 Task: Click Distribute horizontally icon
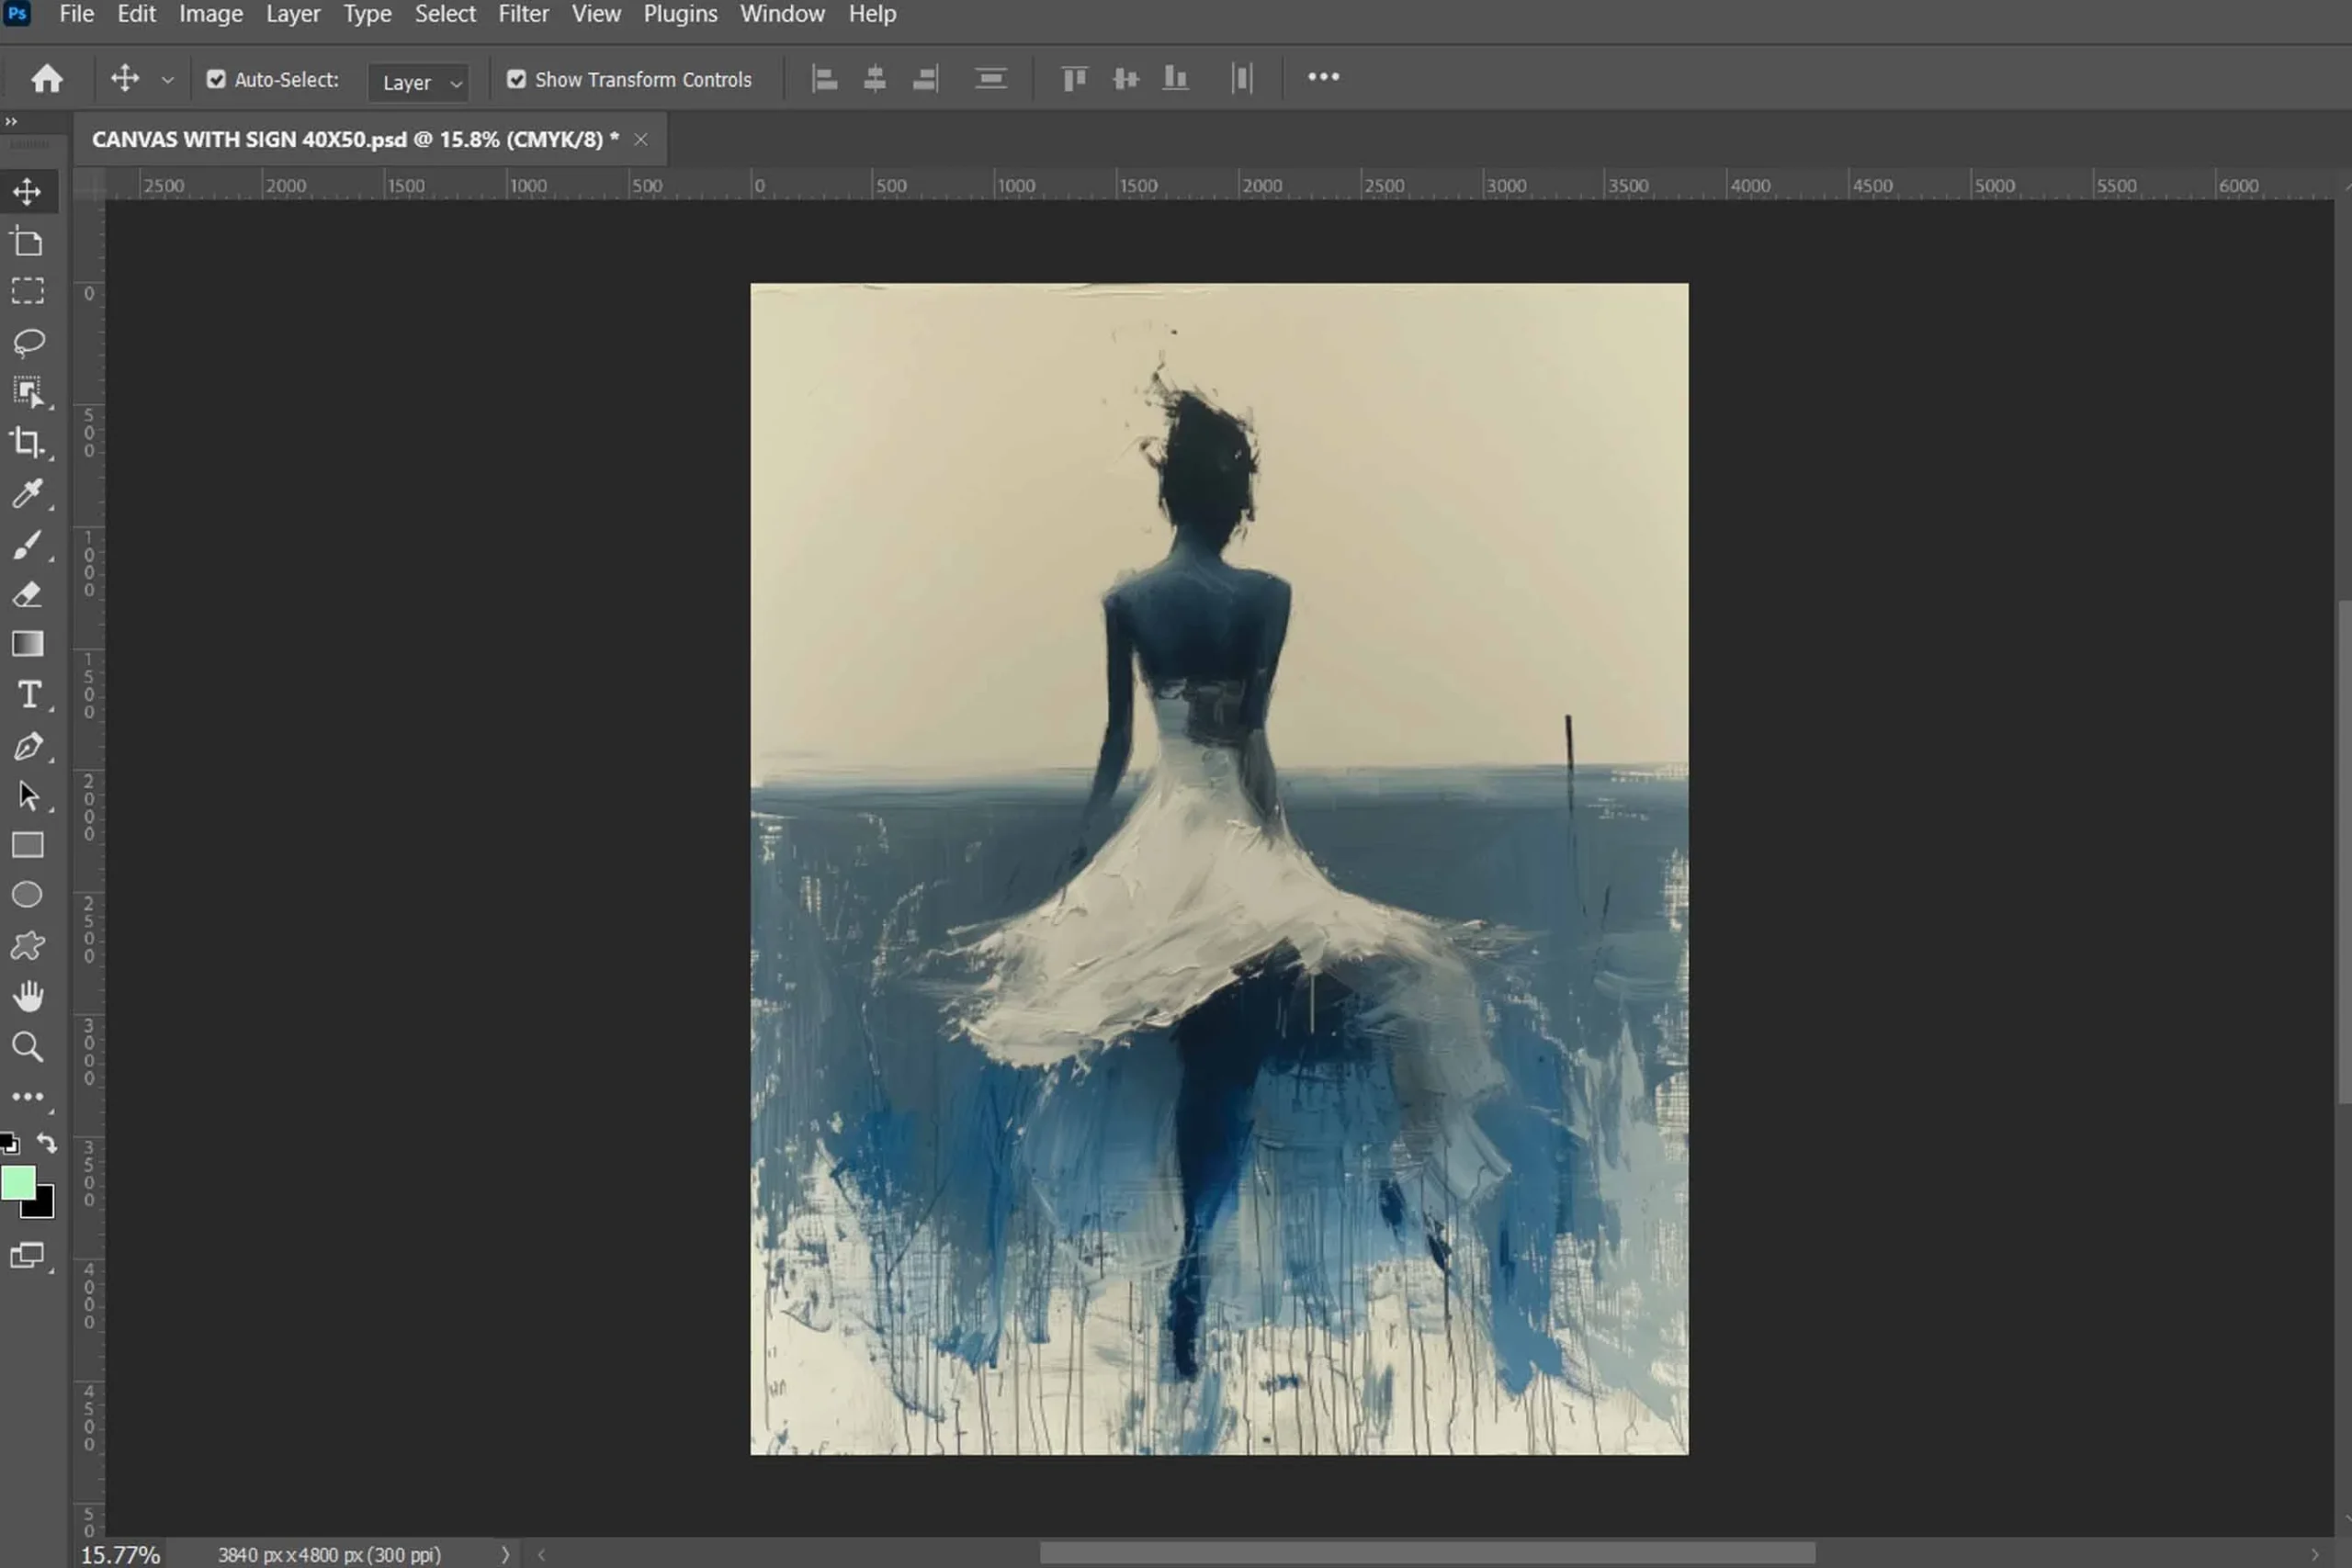tap(1242, 78)
